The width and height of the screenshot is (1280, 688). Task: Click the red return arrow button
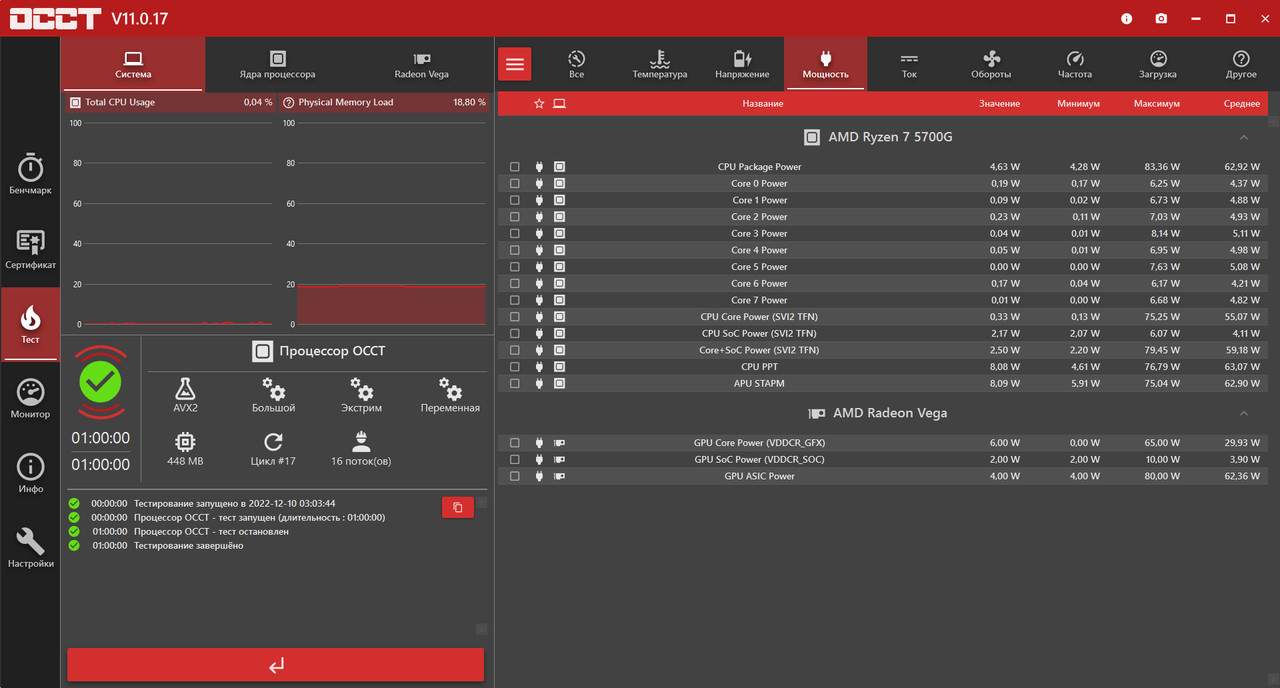(x=276, y=665)
